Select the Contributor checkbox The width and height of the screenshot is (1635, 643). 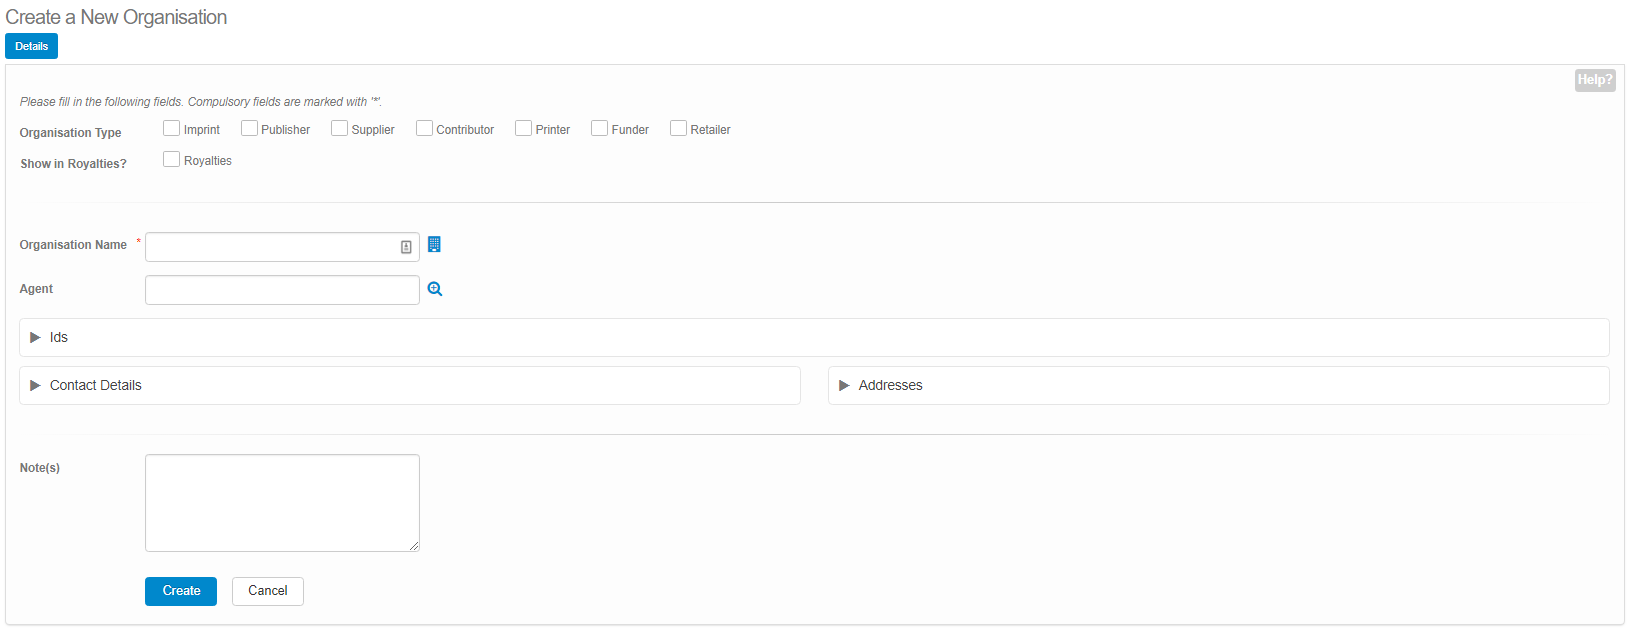click(x=424, y=129)
